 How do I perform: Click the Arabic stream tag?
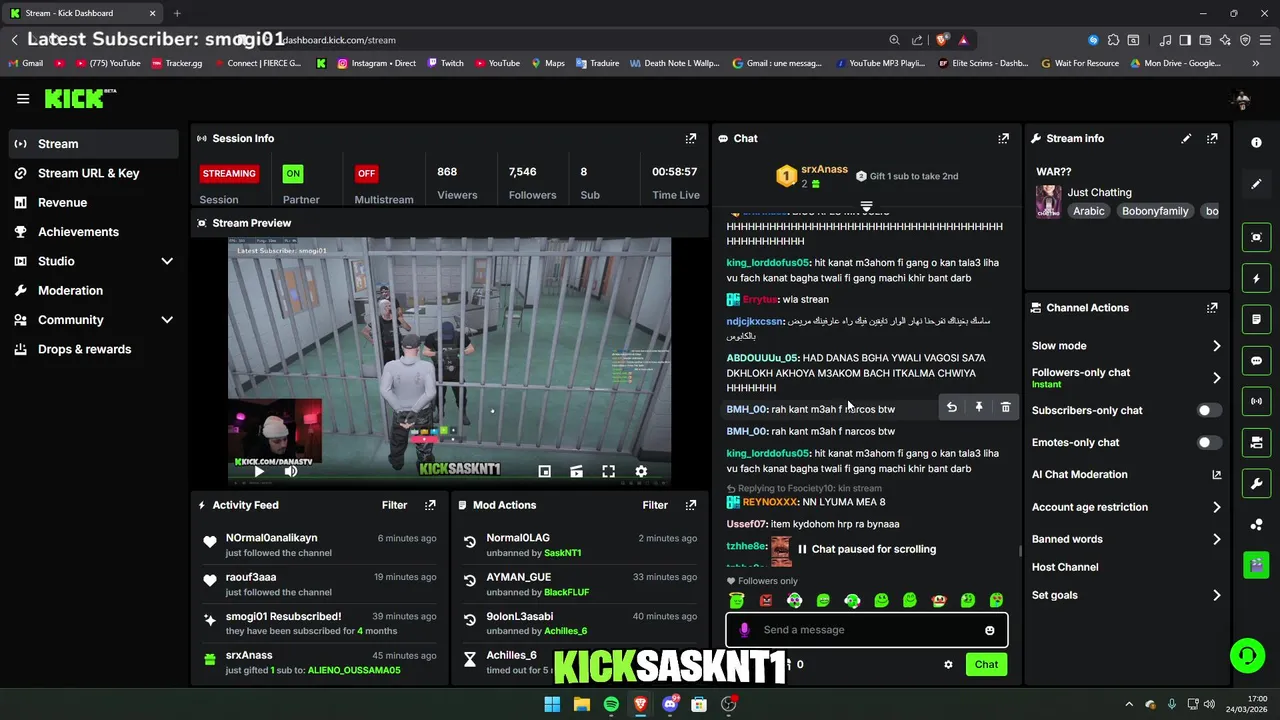1089,211
